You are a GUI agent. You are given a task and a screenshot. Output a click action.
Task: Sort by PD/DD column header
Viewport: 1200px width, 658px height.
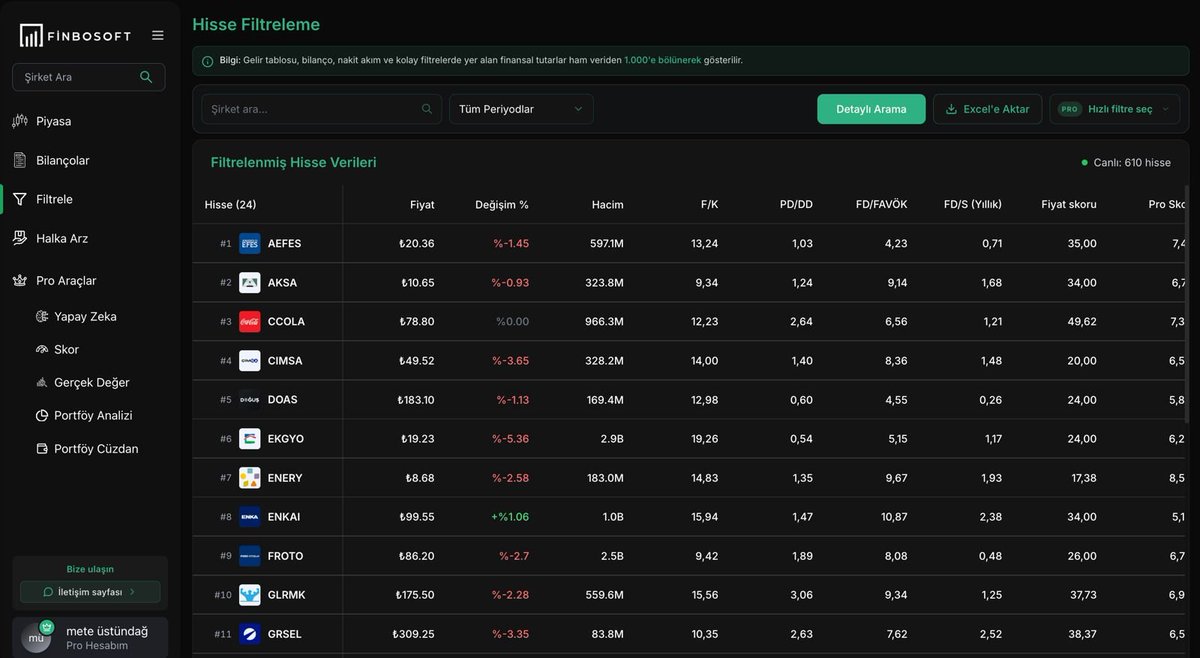tap(796, 205)
